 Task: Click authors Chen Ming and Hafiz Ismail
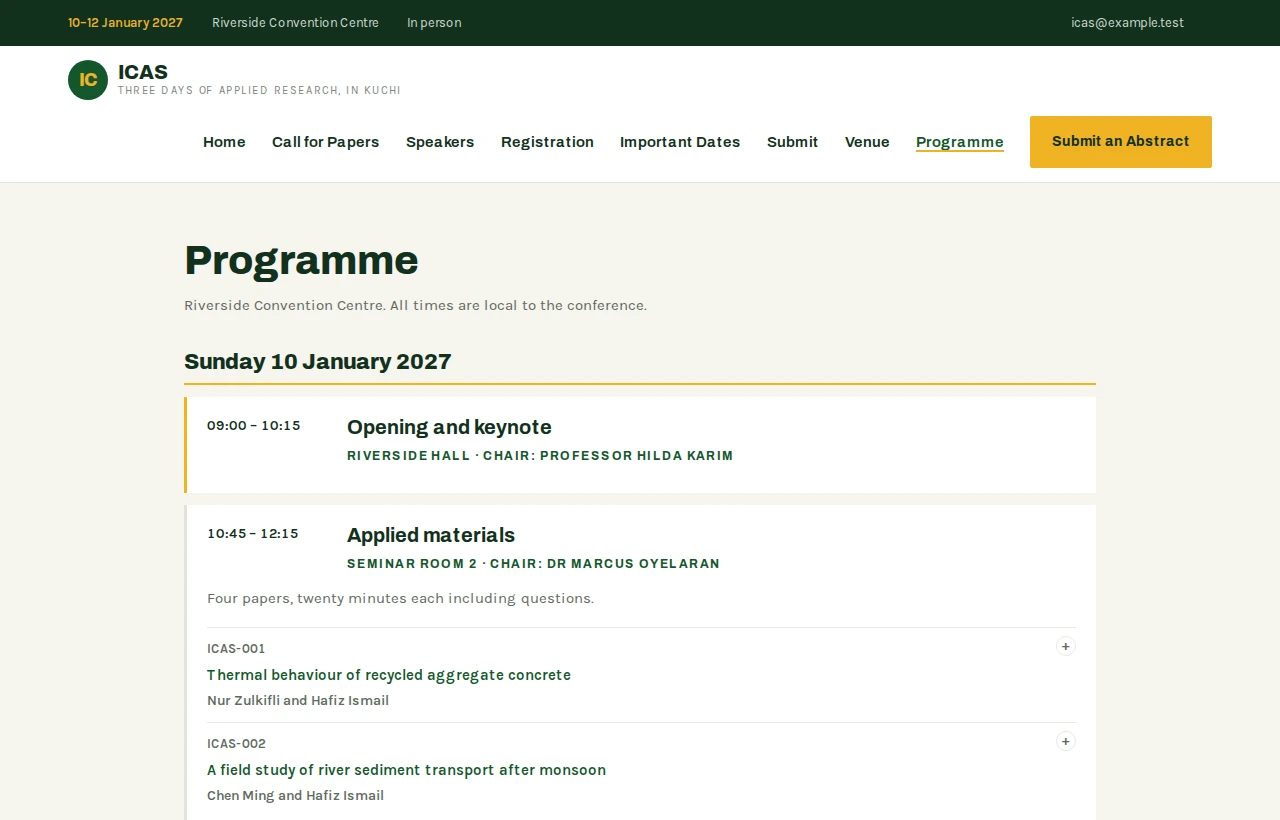pos(295,795)
